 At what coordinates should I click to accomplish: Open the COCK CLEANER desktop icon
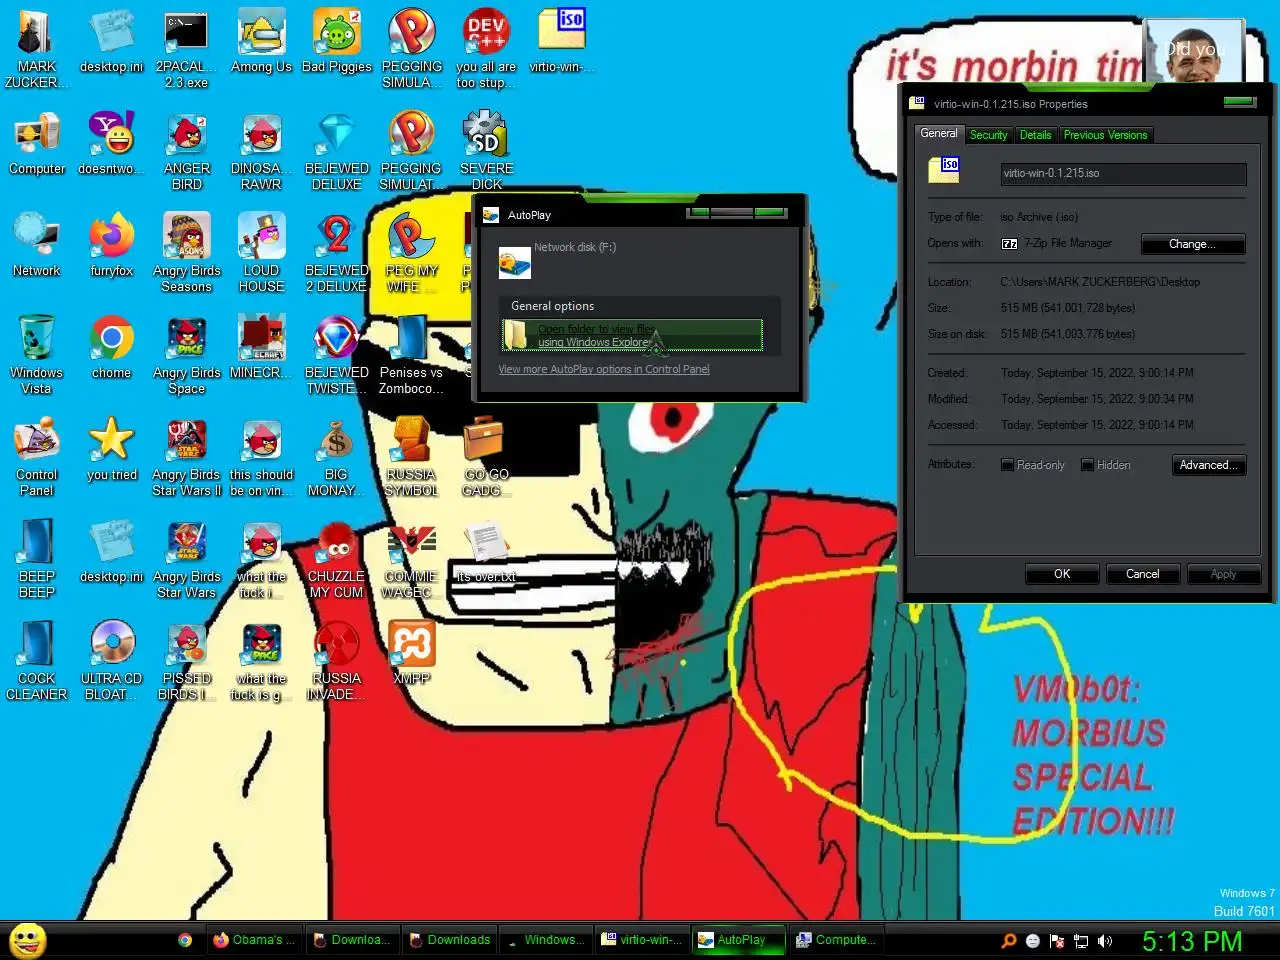pos(37,661)
